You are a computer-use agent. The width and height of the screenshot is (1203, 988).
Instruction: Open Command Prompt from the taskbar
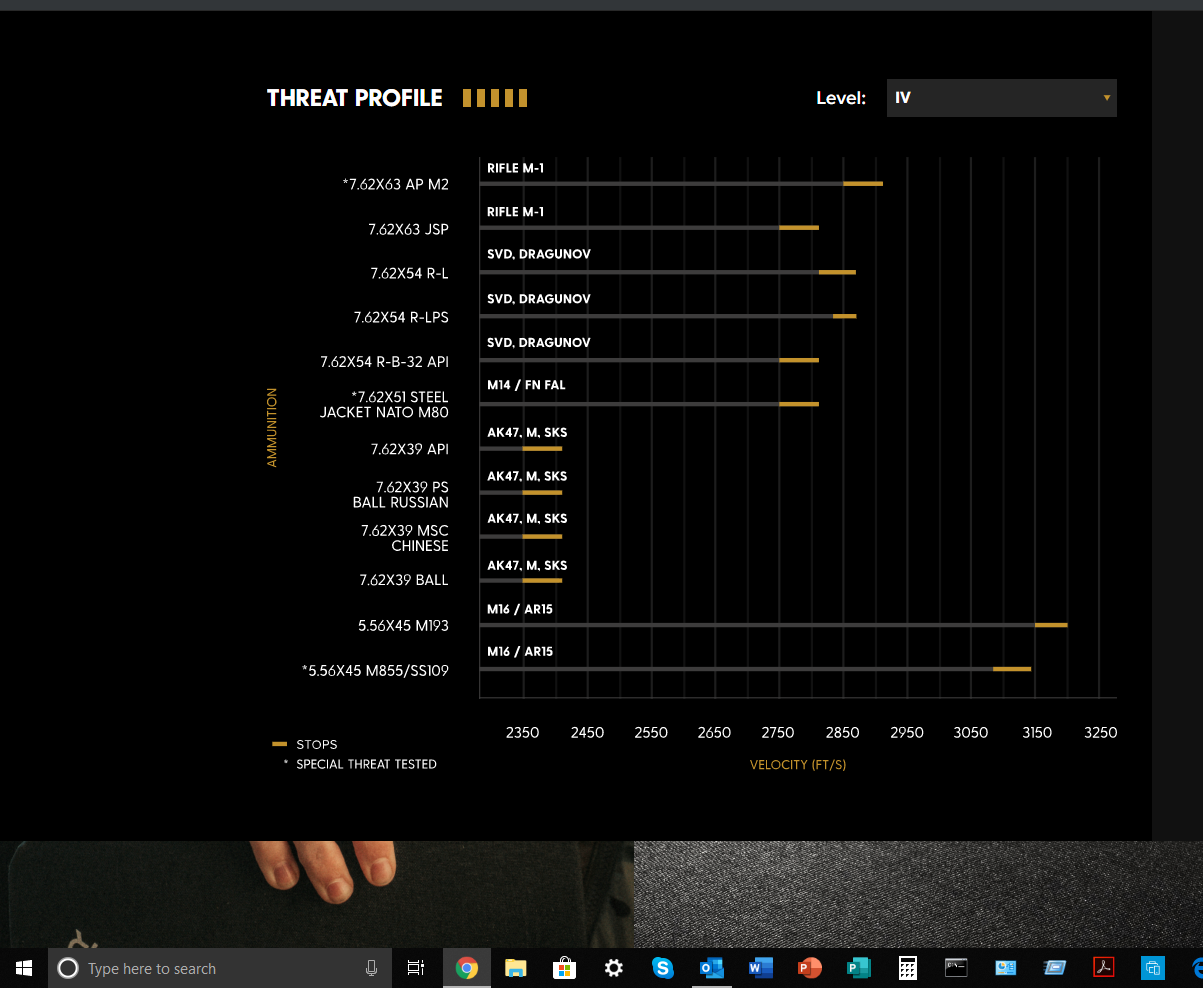coord(956,968)
